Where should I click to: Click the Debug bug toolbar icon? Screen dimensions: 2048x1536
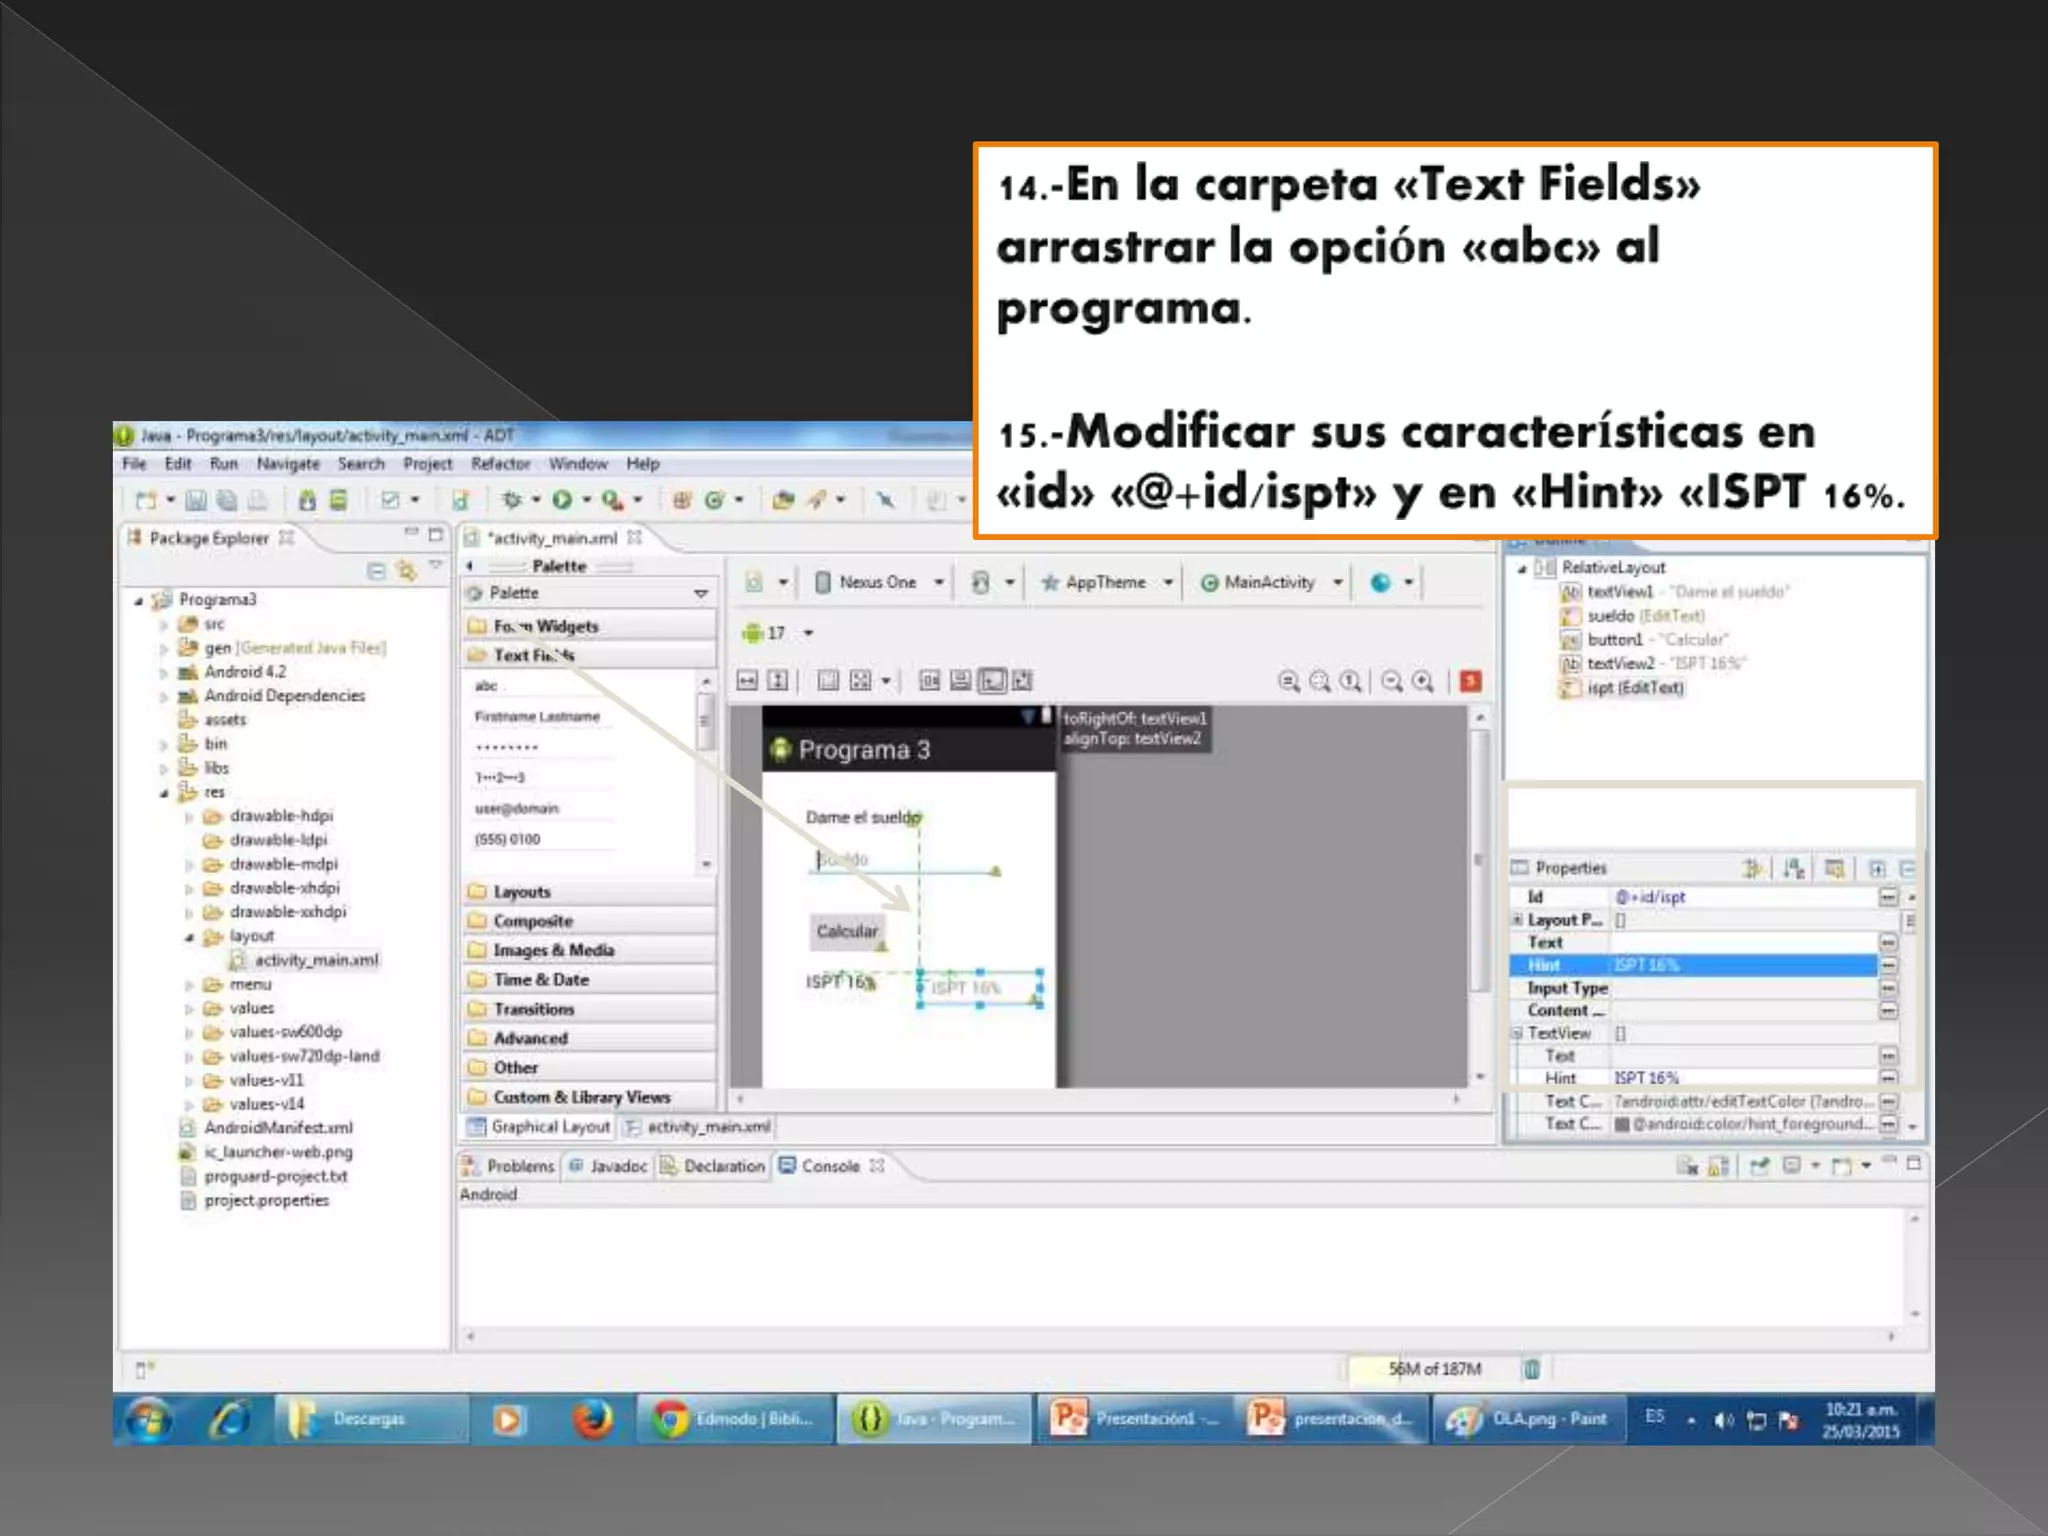512,500
